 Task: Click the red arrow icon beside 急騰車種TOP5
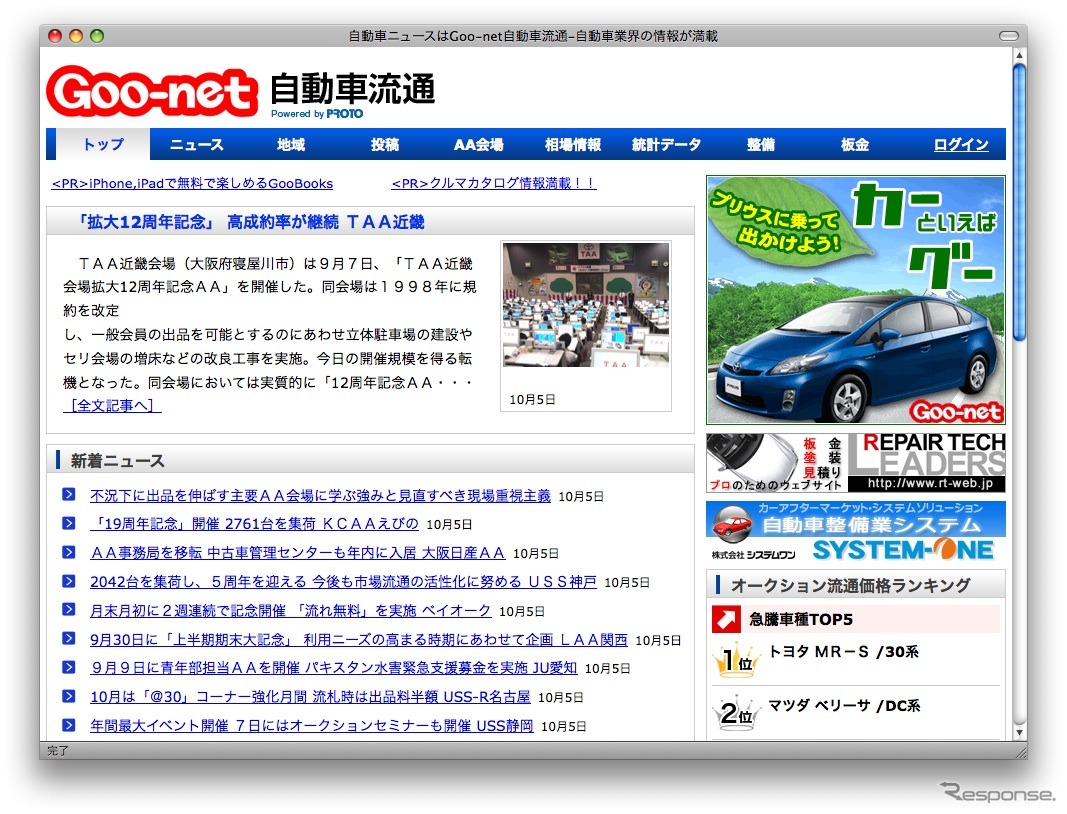725,620
